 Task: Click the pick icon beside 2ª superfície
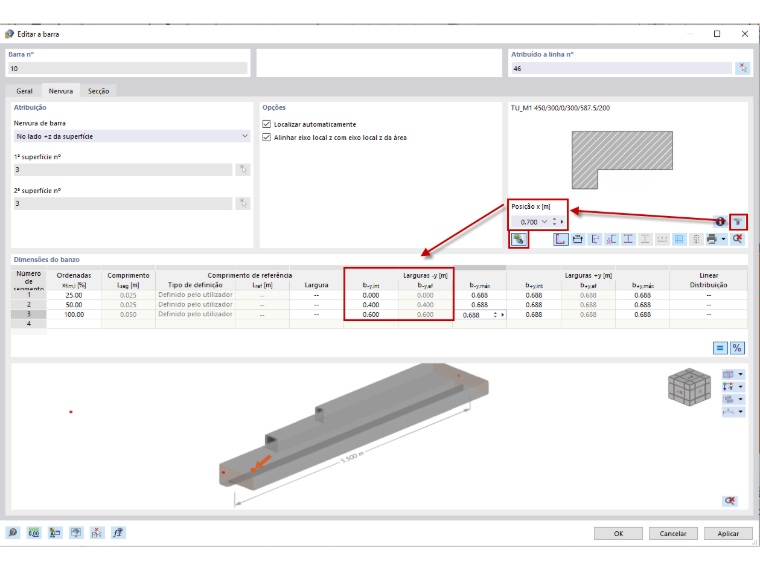(x=243, y=204)
